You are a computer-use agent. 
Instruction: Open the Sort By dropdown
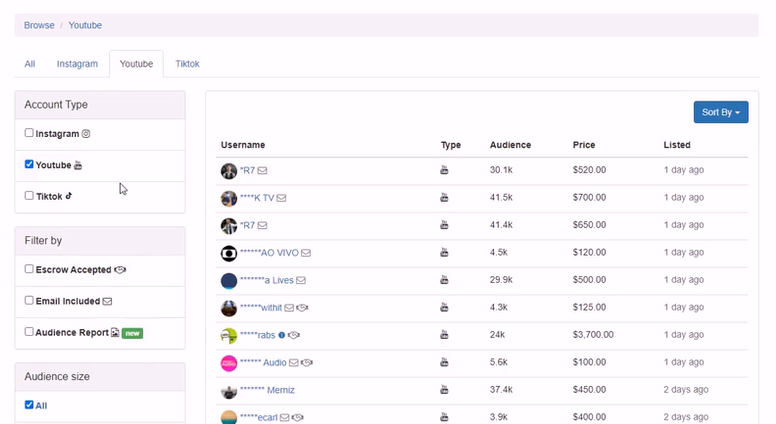coord(720,112)
